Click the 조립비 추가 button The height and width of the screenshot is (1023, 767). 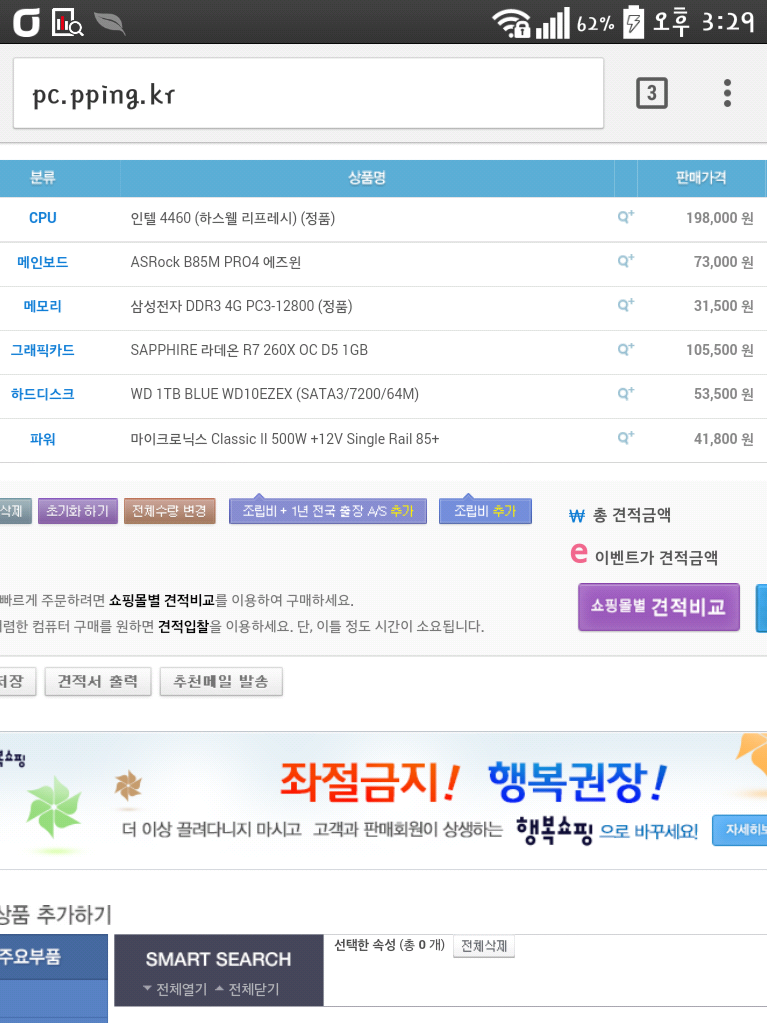click(x=485, y=511)
